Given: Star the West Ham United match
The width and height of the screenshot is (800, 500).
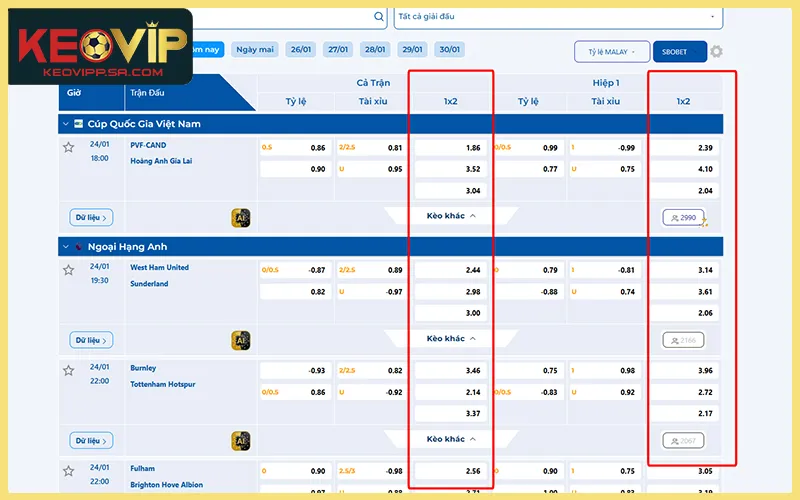Looking at the screenshot, I should pos(68,270).
